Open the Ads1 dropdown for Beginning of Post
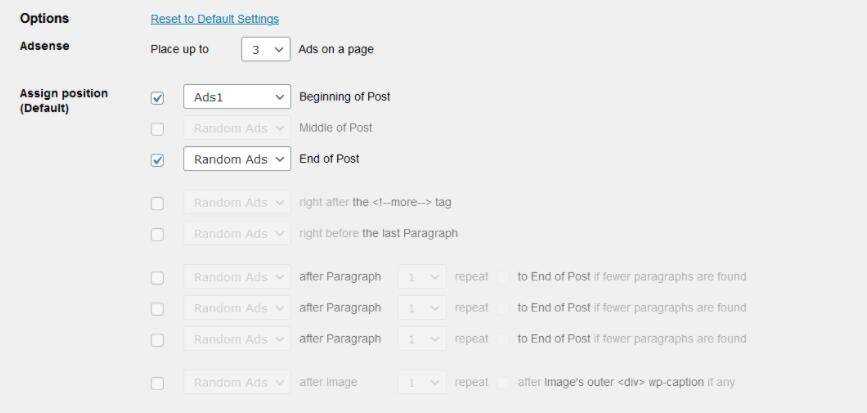Screen dimensions: 867x413 point(237,97)
